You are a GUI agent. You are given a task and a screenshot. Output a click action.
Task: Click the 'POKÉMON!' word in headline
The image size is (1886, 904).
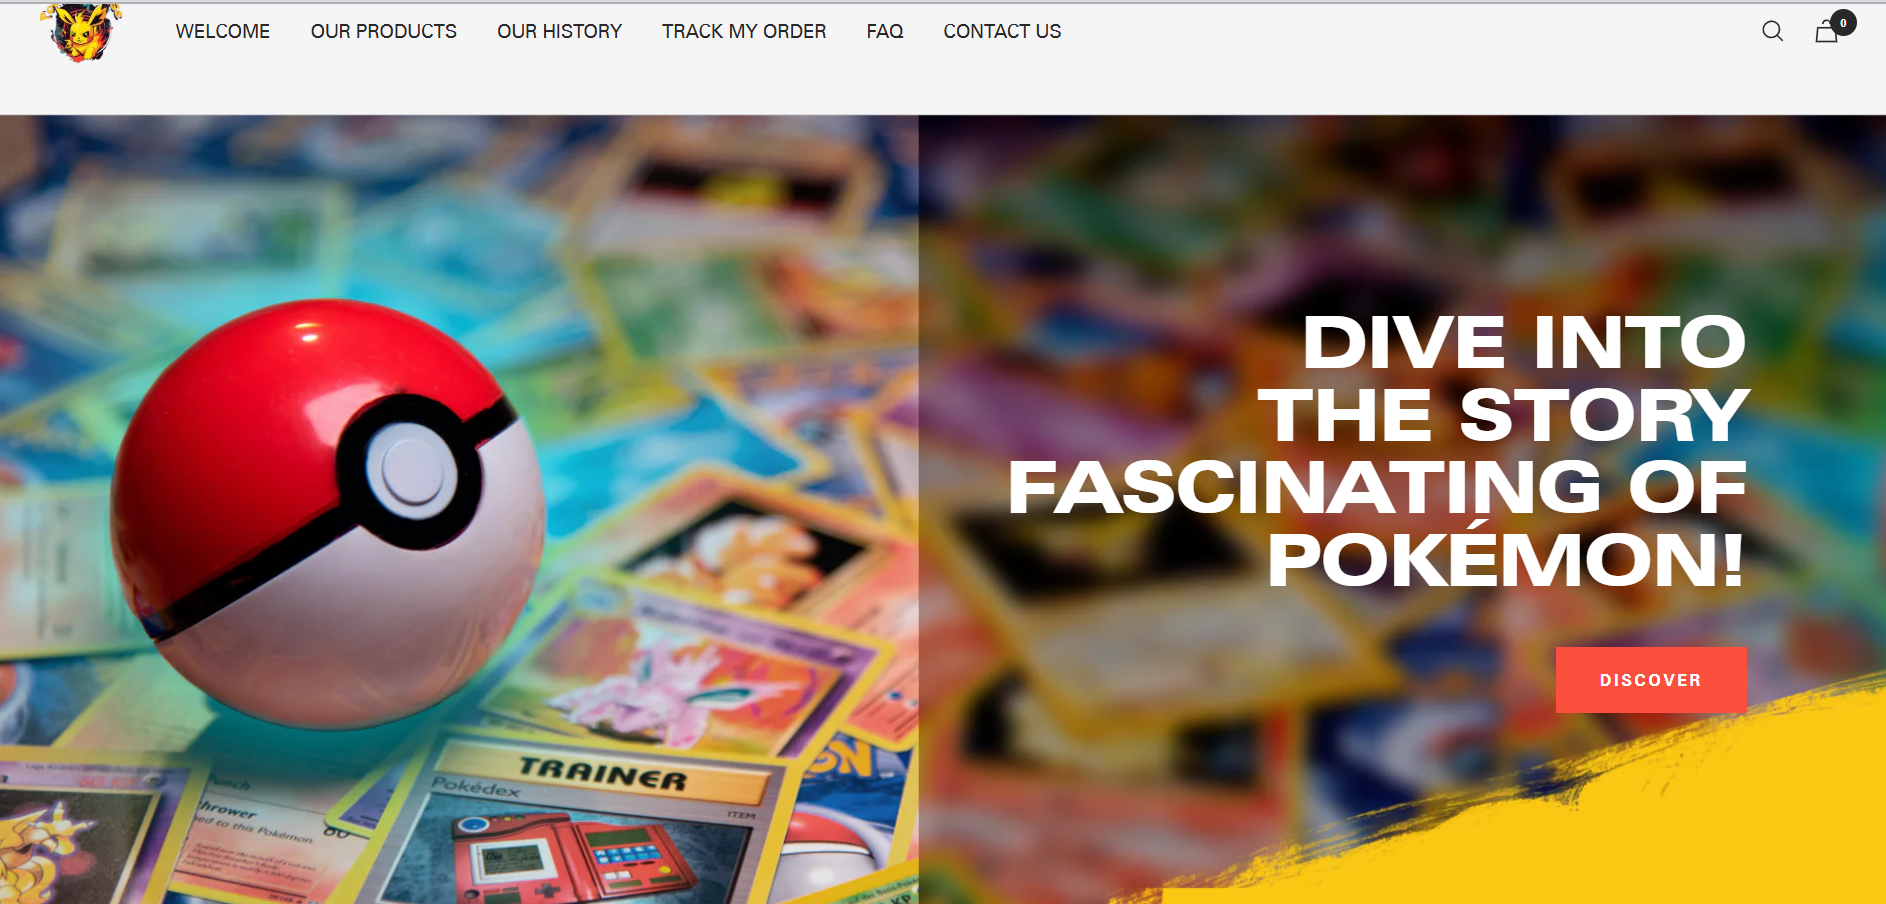click(1507, 560)
